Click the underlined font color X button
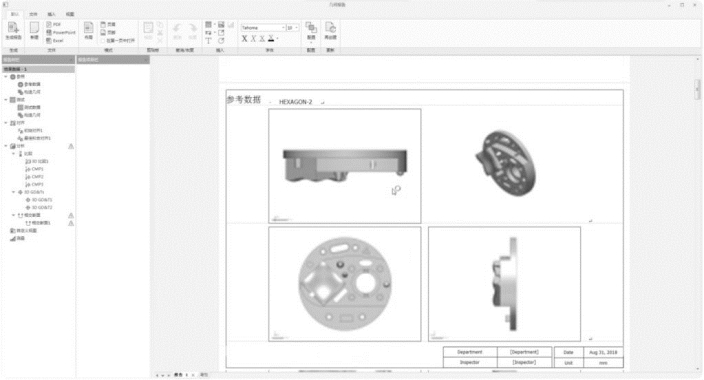The width and height of the screenshot is (704, 380). (x=271, y=39)
